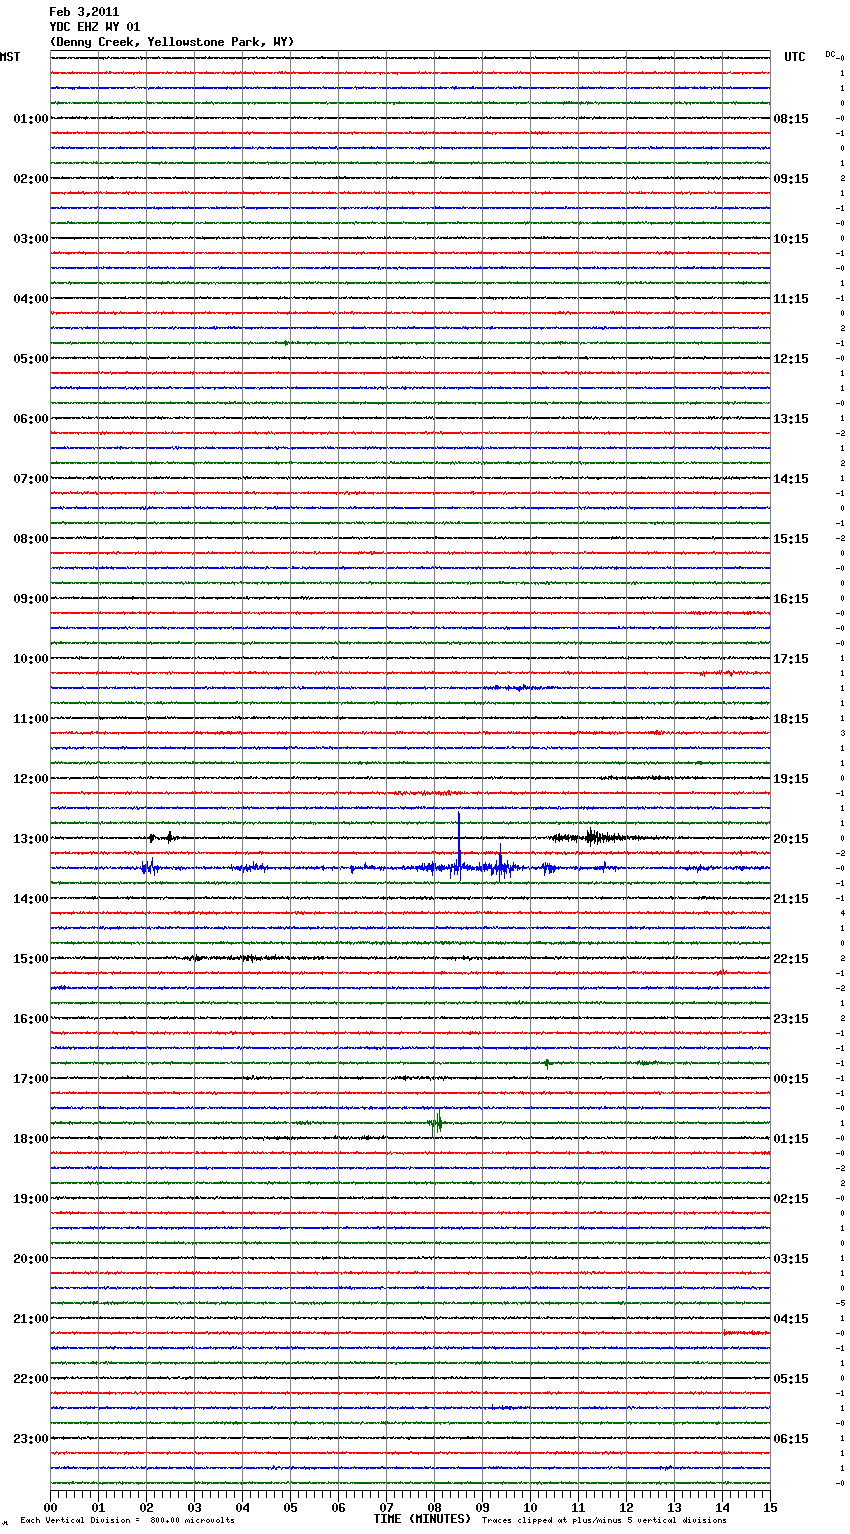Click the "05:15" UTC time label
The width and height of the screenshot is (850, 1534).
pos(791,1379)
